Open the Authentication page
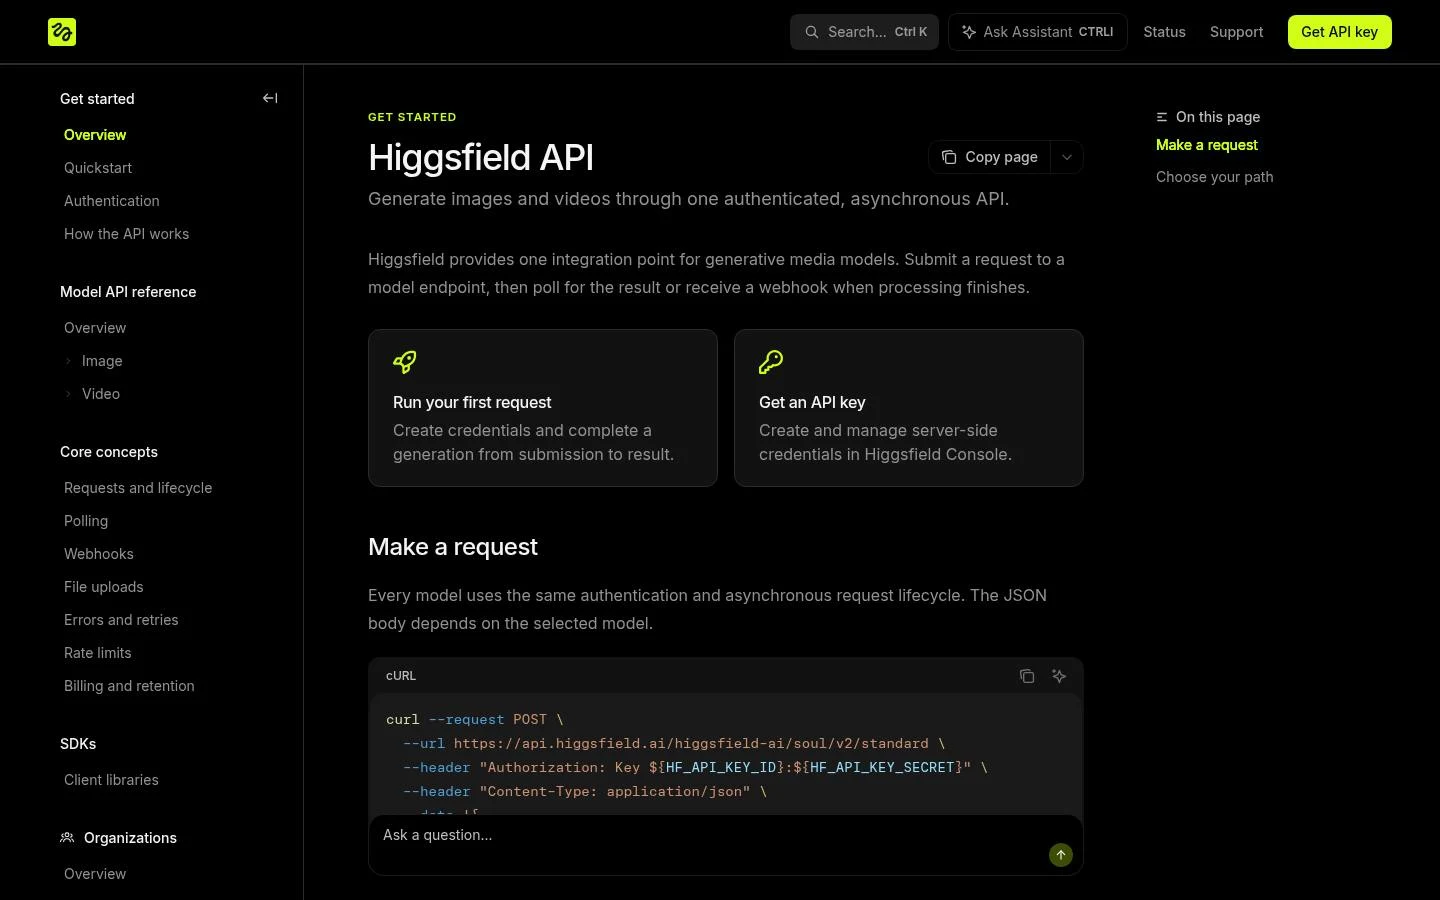The height and width of the screenshot is (900, 1440). [112, 201]
